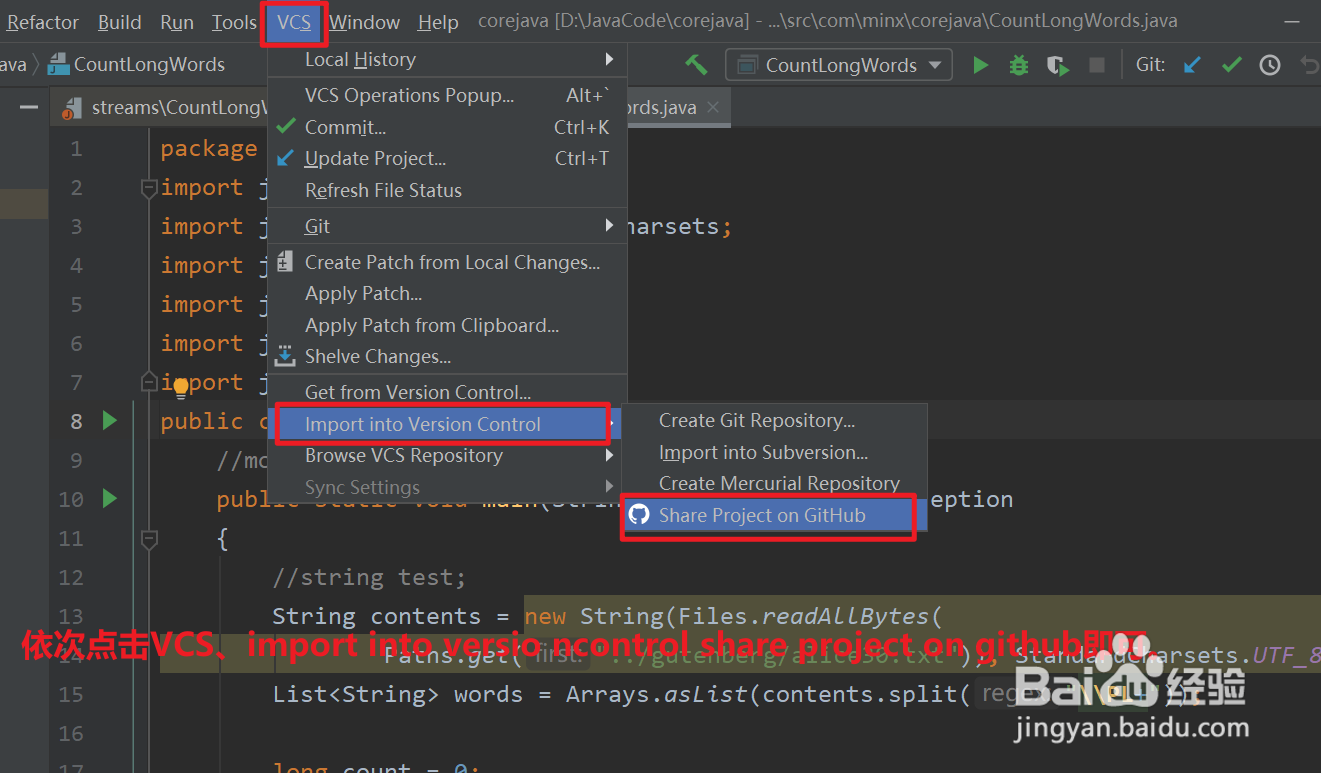Select Create Mercurial Repository
The width and height of the screenshot is (1321, 773).
pos(775,483)
